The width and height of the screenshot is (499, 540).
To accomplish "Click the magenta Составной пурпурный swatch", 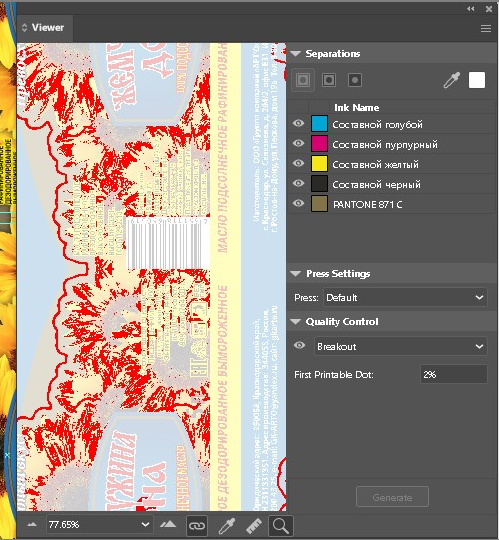I will [x=319, y=144].
